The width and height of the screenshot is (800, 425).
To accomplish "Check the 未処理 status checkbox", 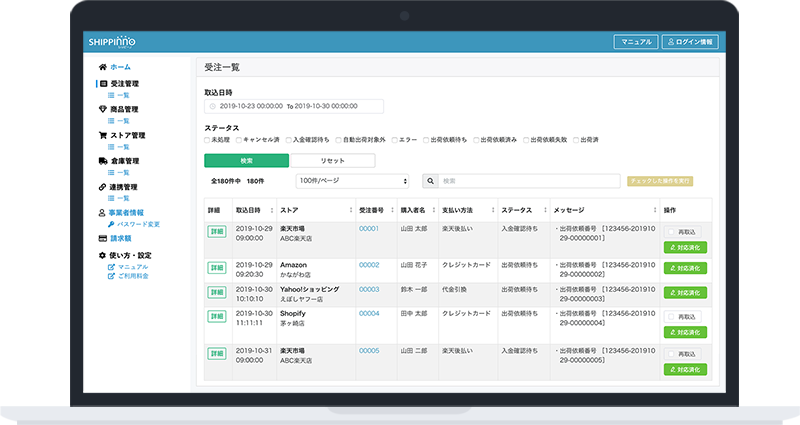I will pos(207,140).
